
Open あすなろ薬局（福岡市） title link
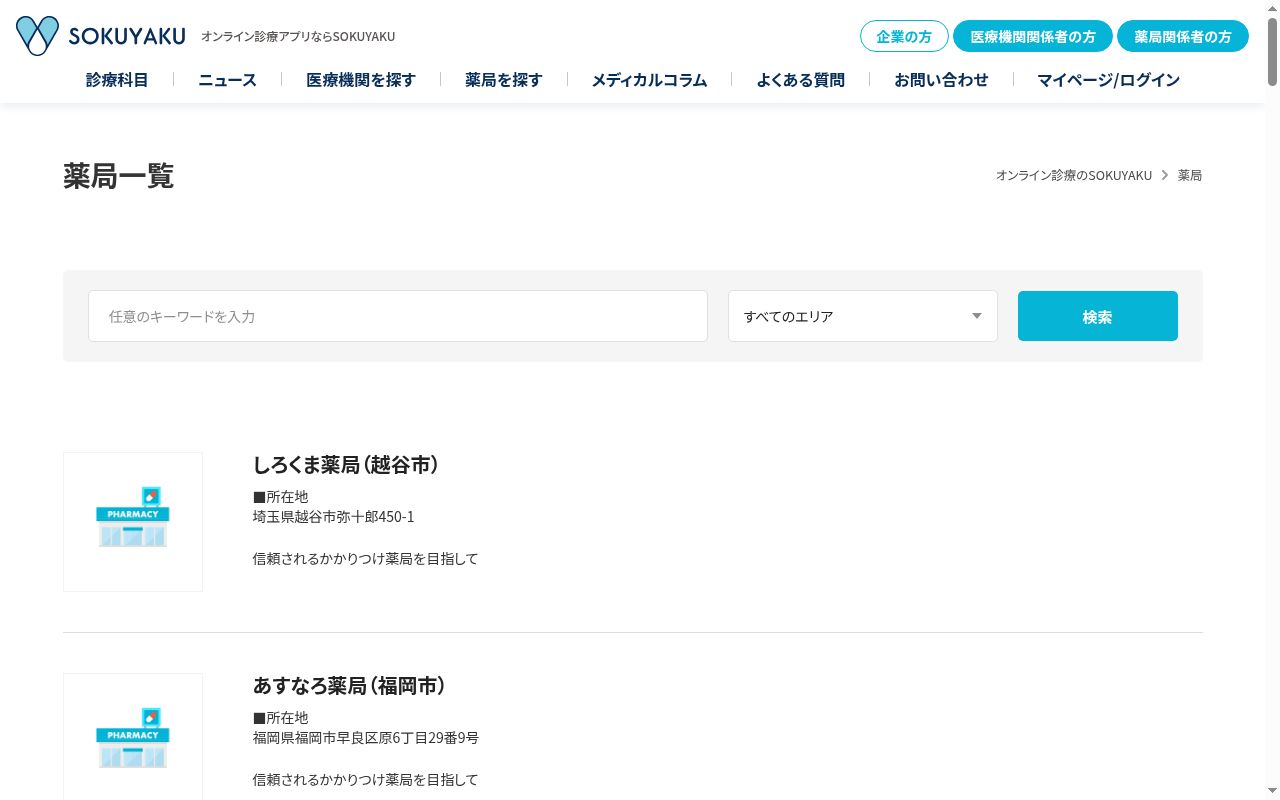[x=349, y=686]
